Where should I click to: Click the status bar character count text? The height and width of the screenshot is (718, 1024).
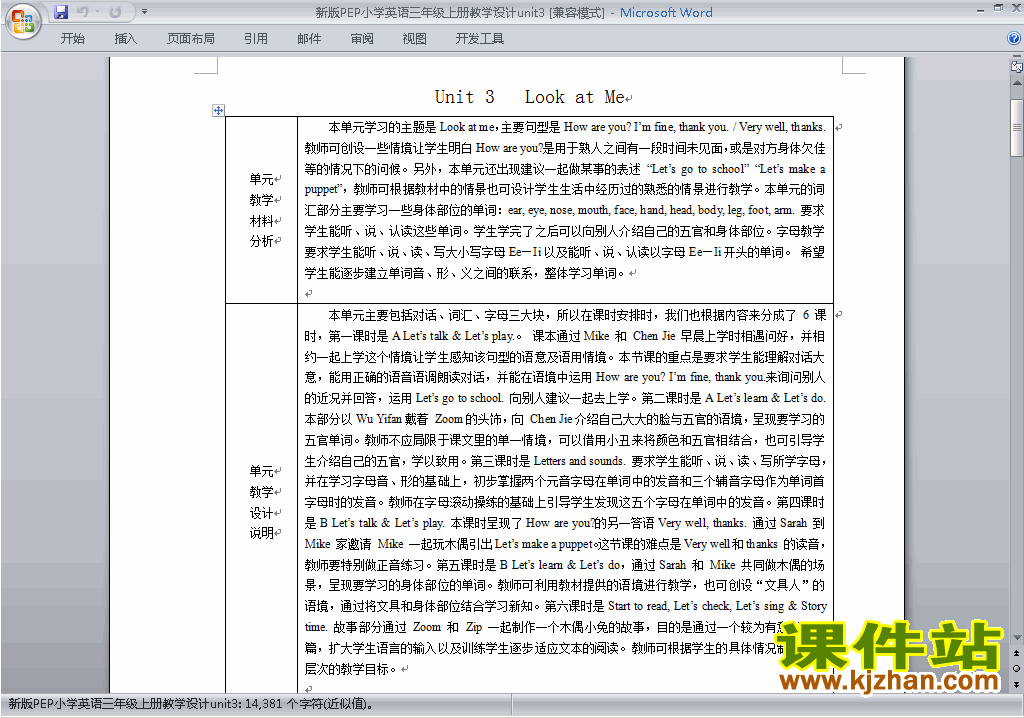(x=191, y=704)
